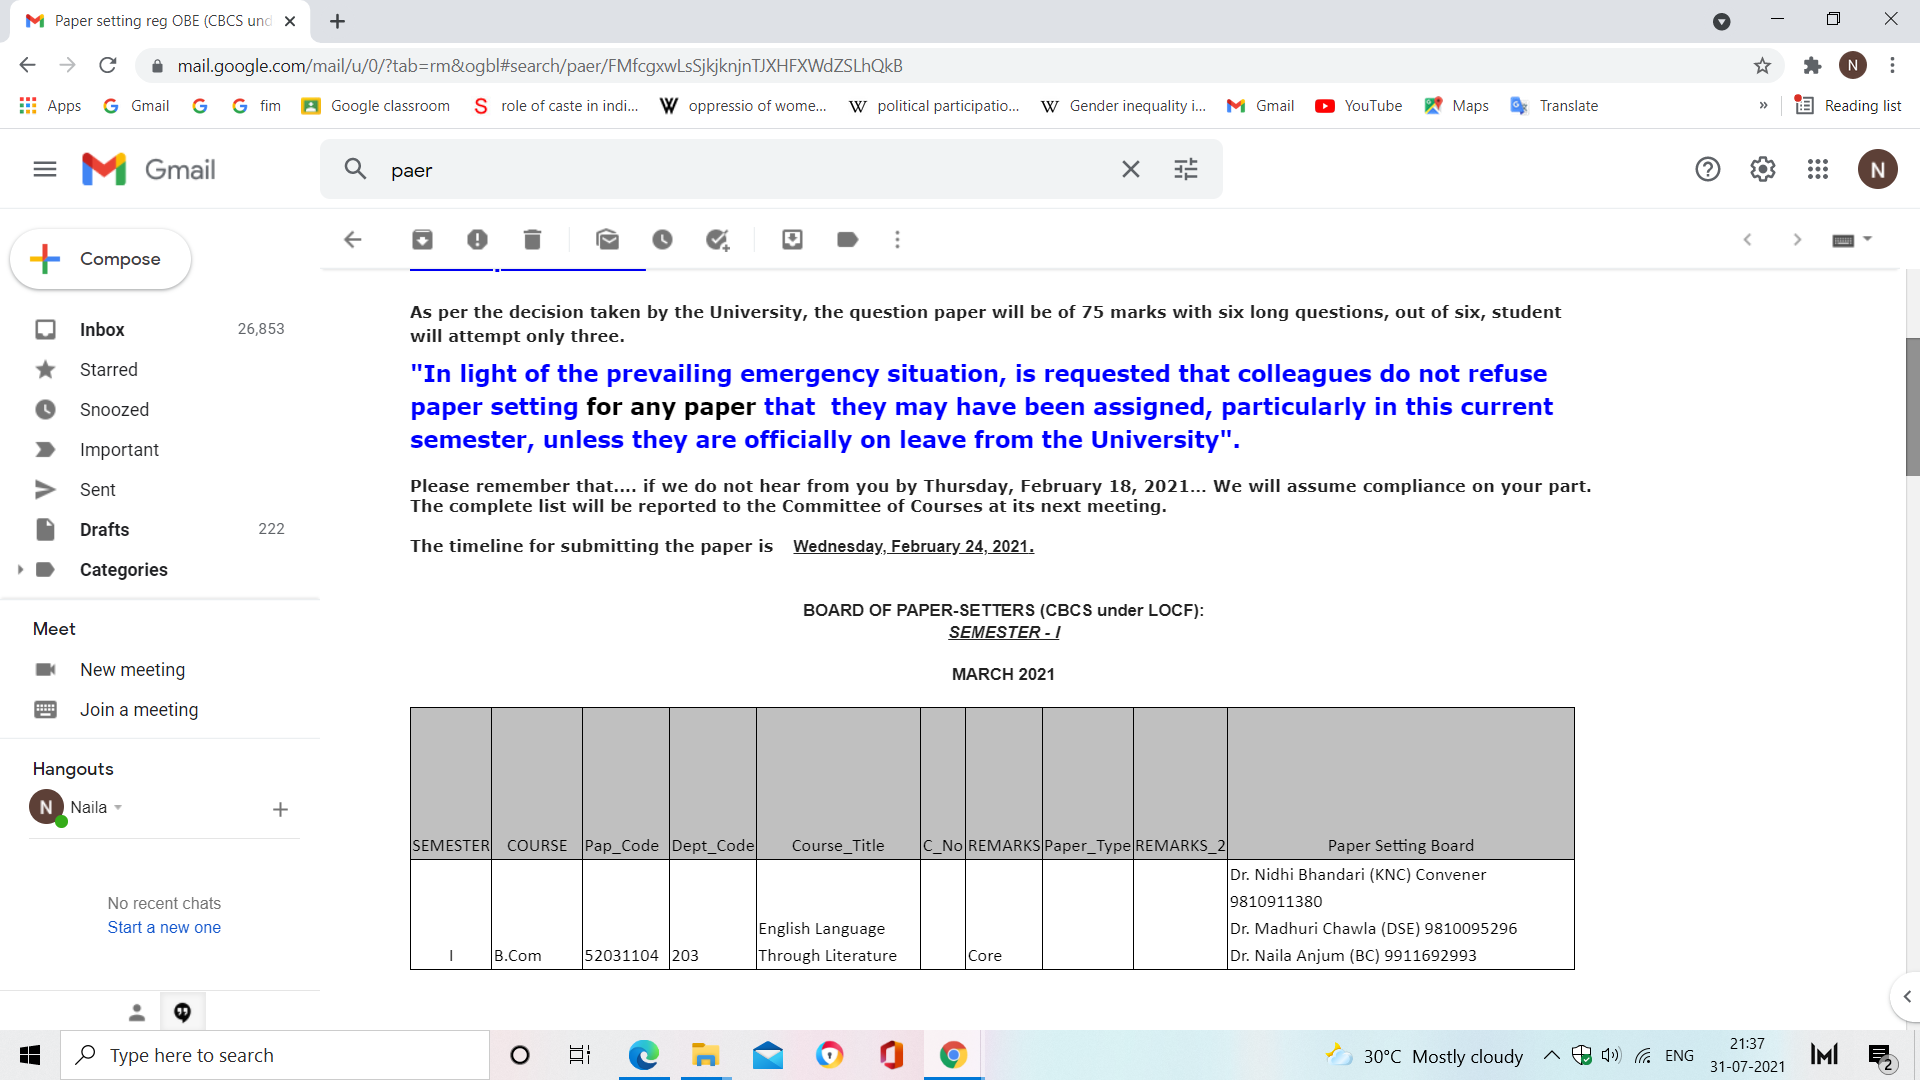
Task: Open Gmail Settings gear
Action: pyautogui.click(x=1763, y=169)
